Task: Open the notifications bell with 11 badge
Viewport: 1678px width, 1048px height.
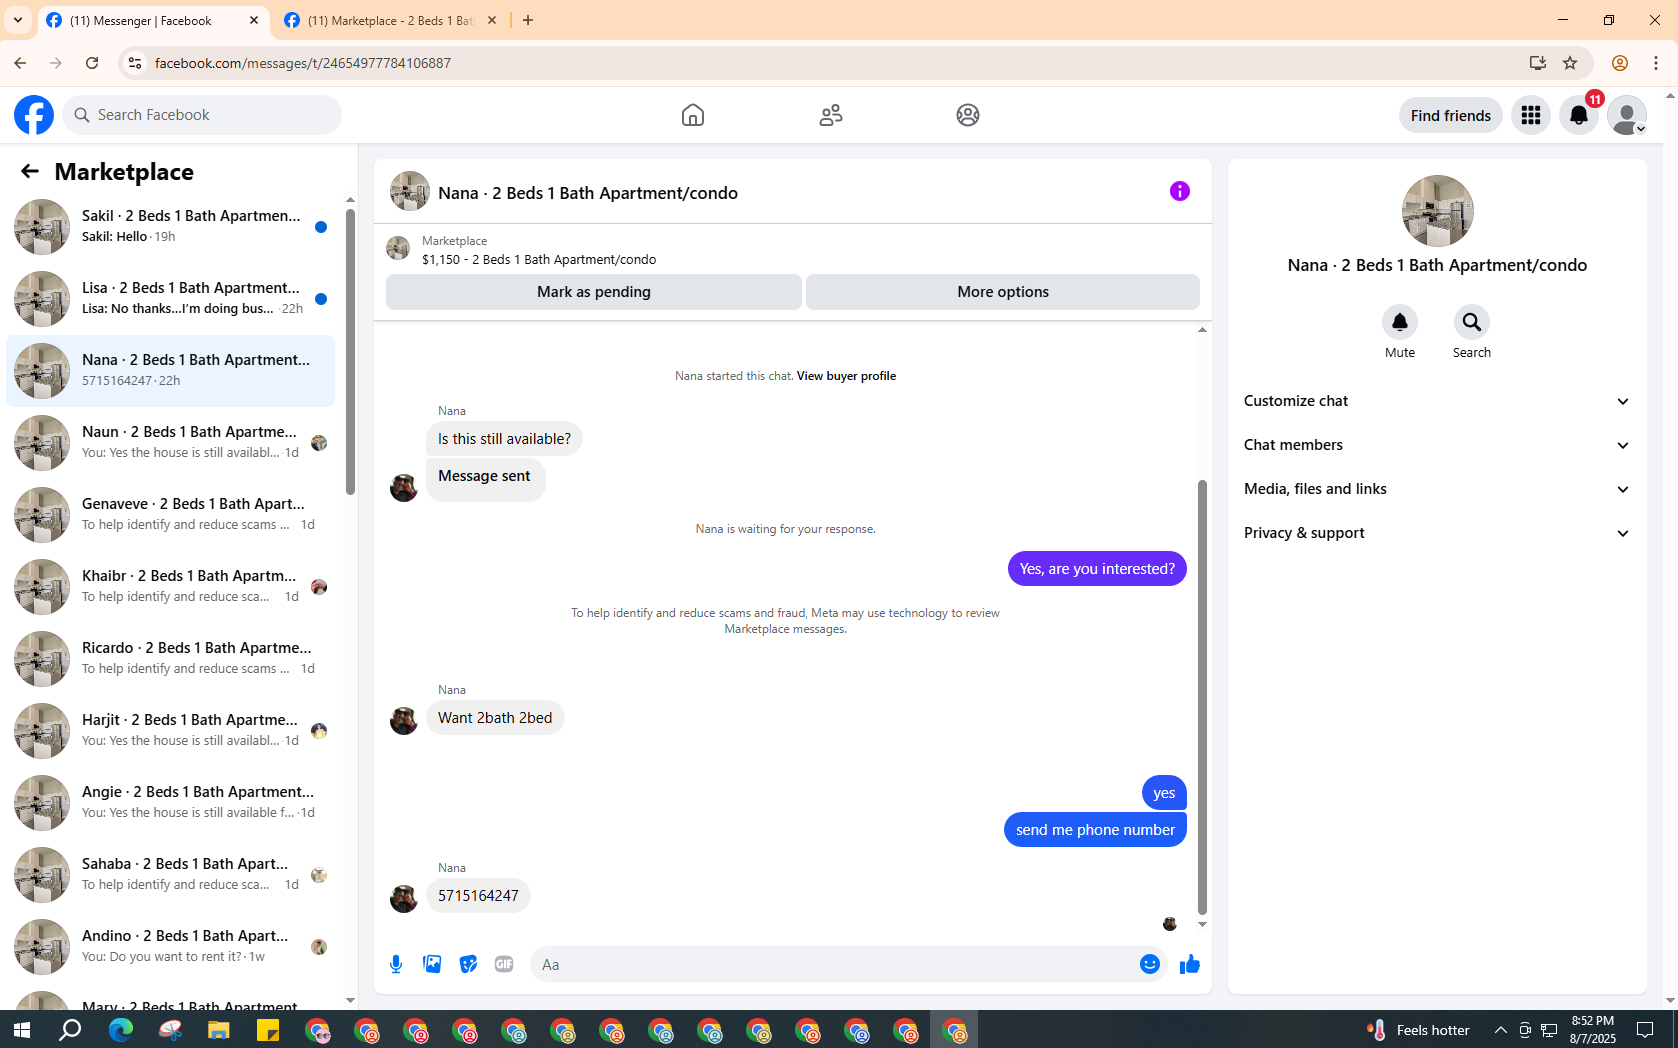Action: (1578, 115)
